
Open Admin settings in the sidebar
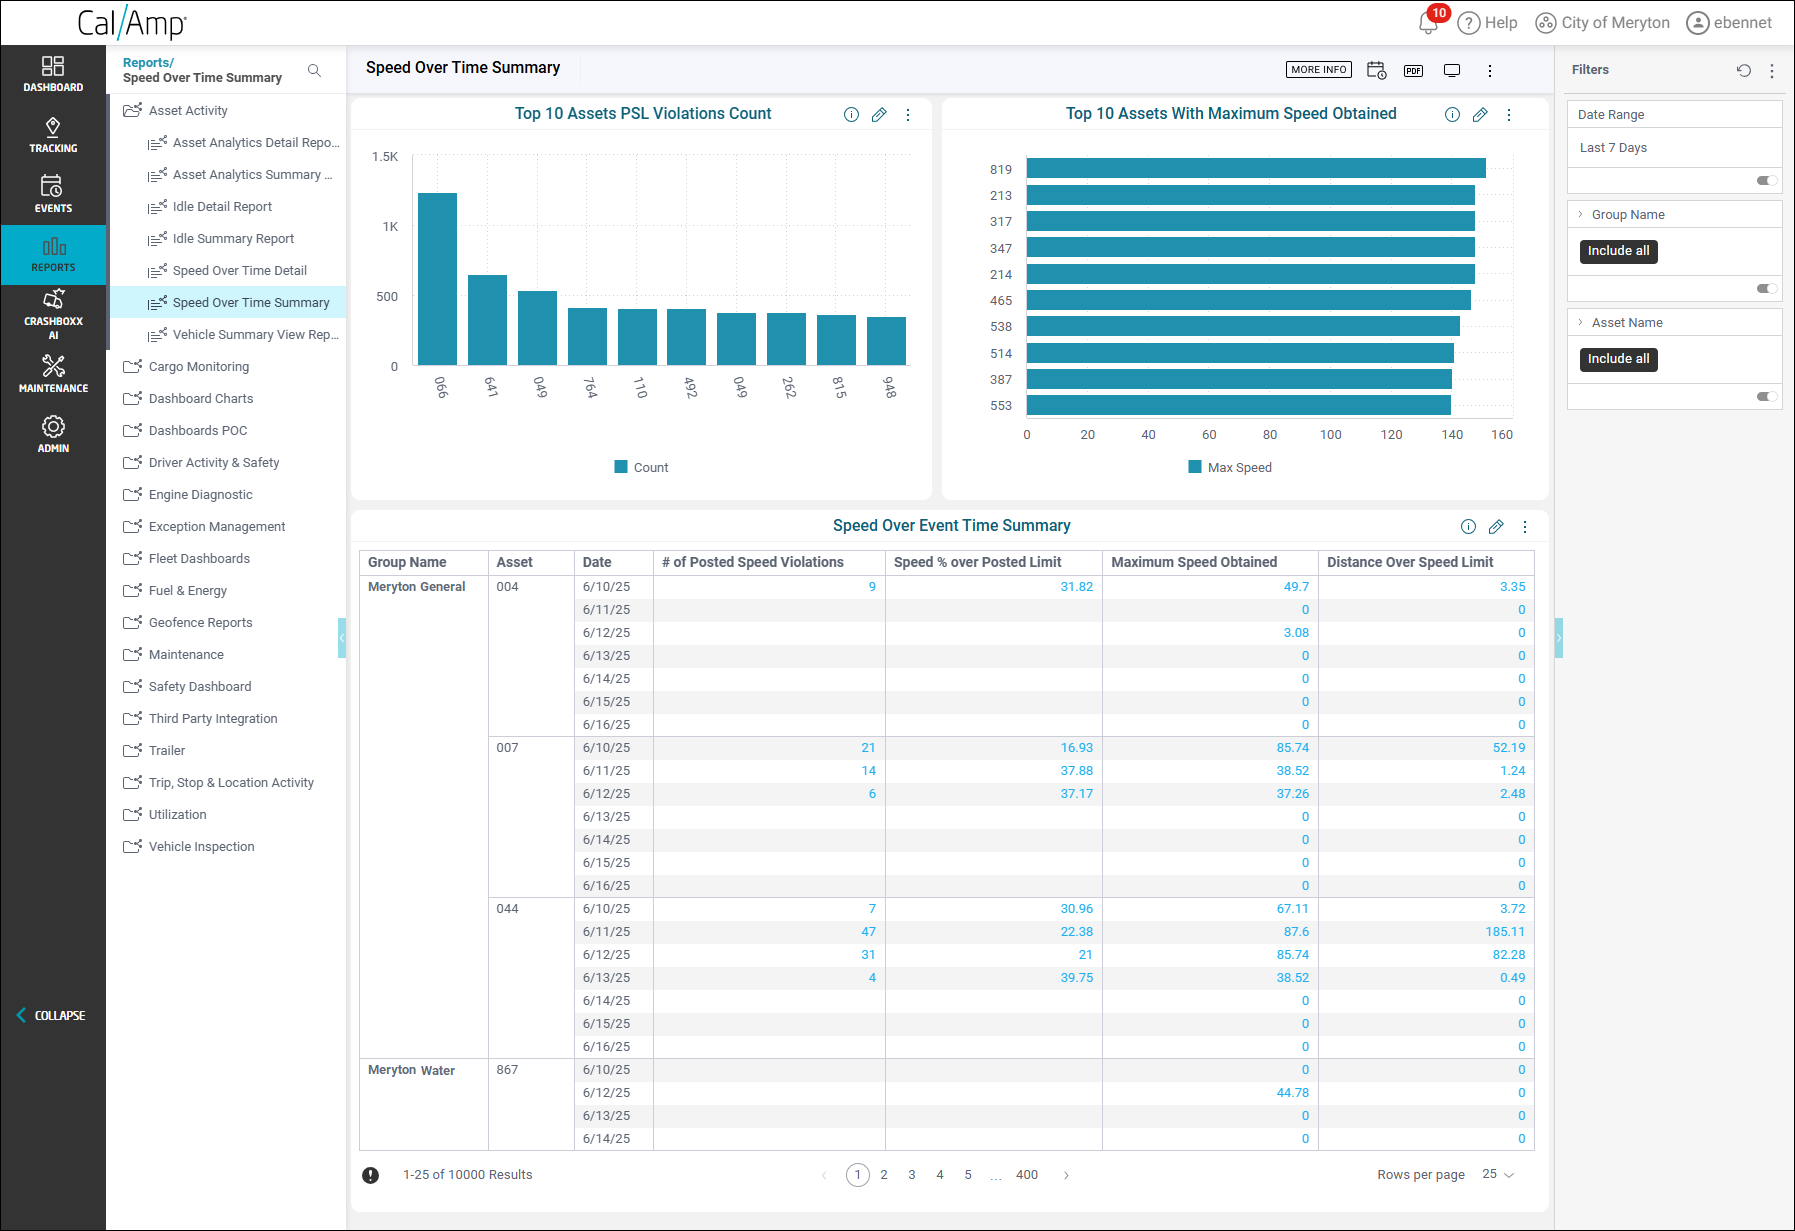click(53, 434)
